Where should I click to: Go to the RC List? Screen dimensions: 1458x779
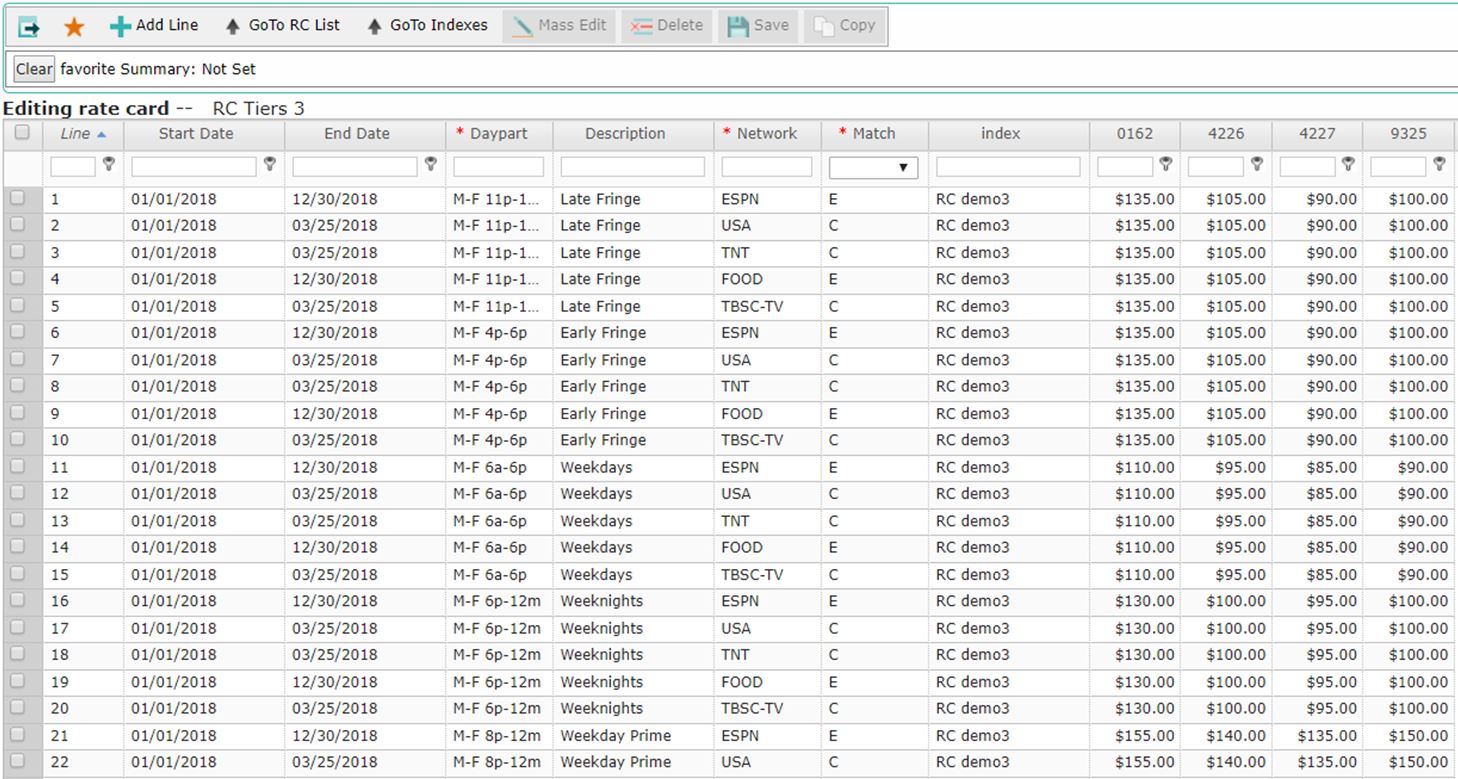coord(283,26)
